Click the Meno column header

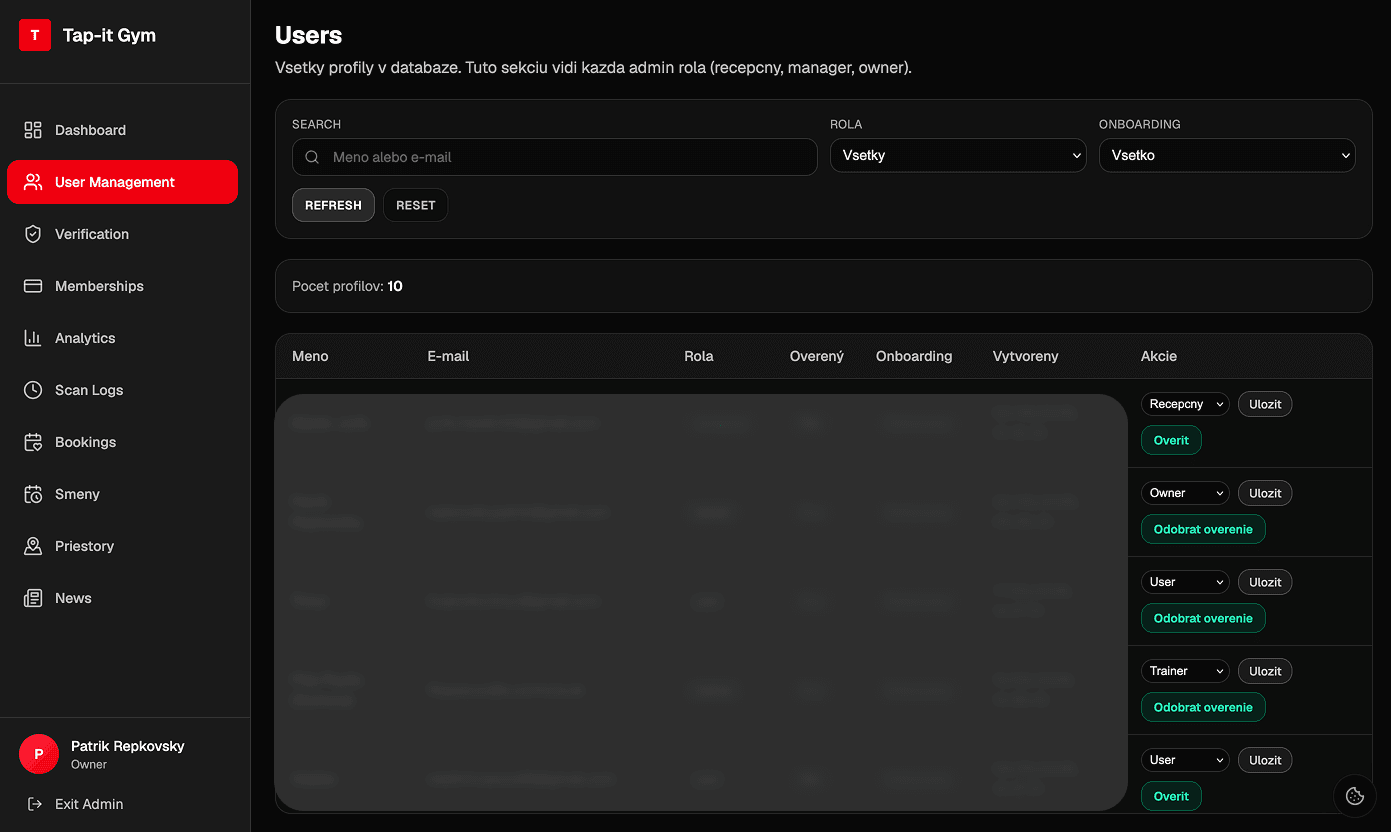point(310,356)
